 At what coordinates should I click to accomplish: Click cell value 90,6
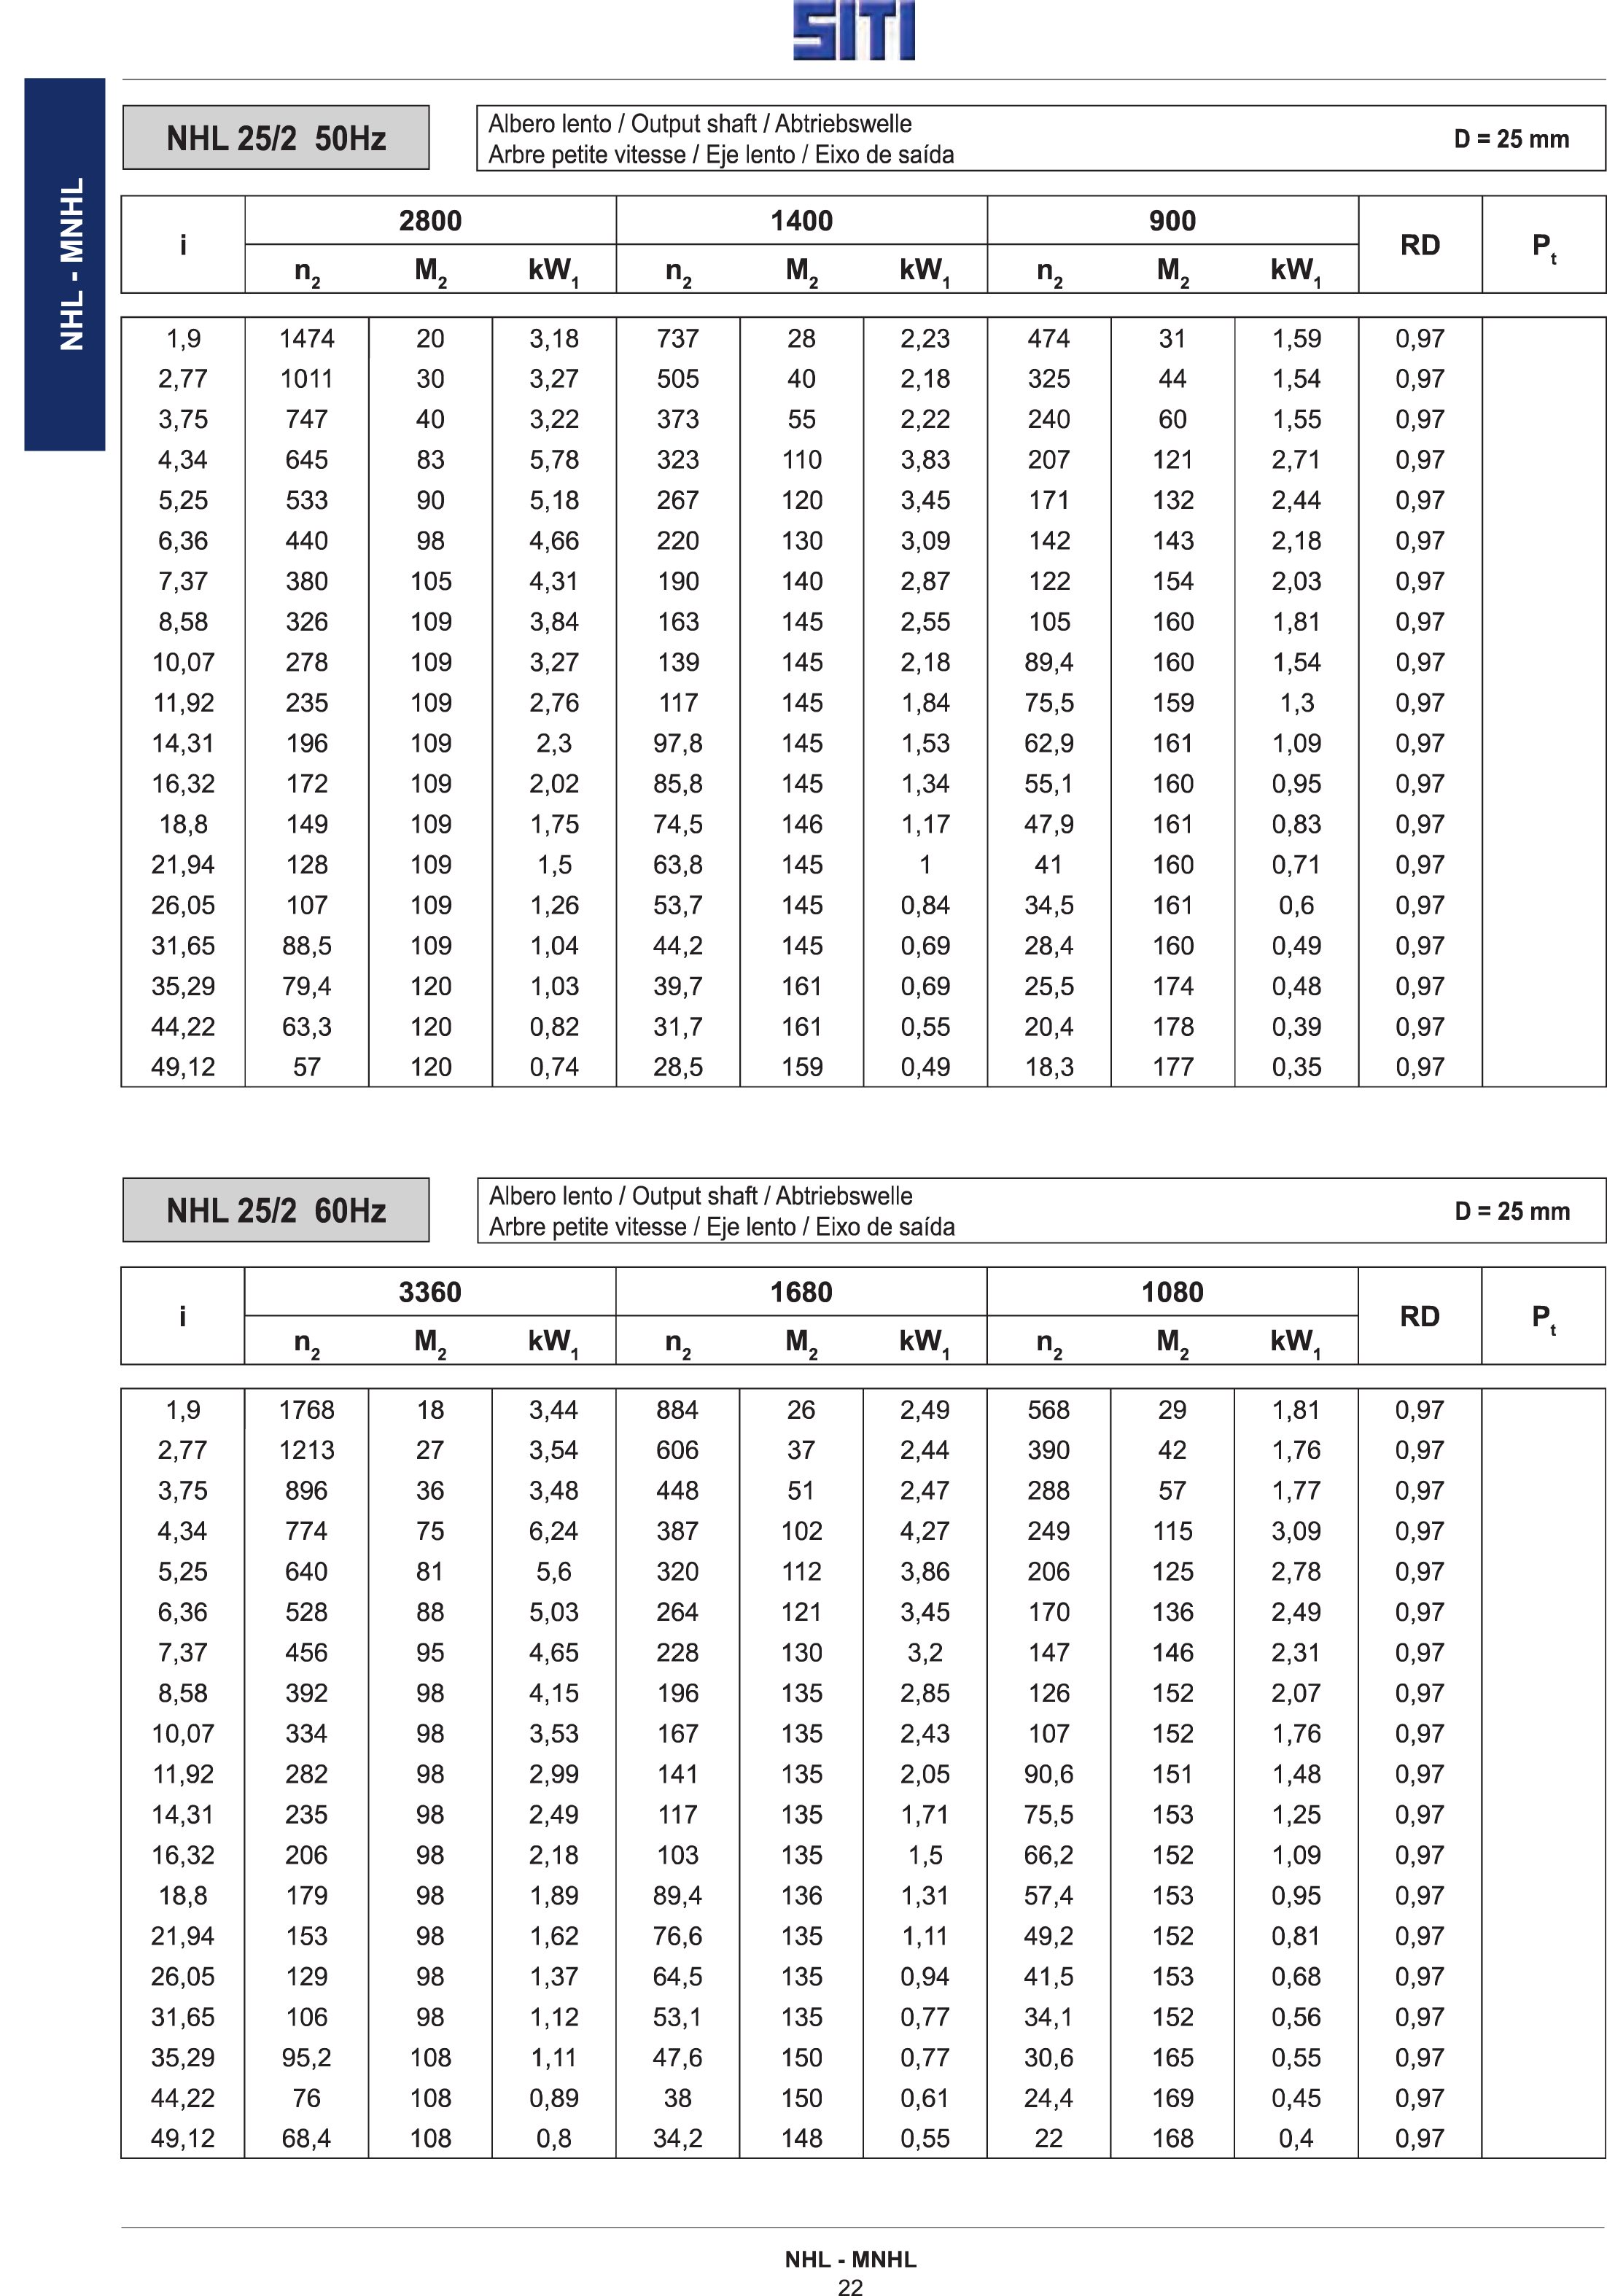click(x=1049, y=1774)
